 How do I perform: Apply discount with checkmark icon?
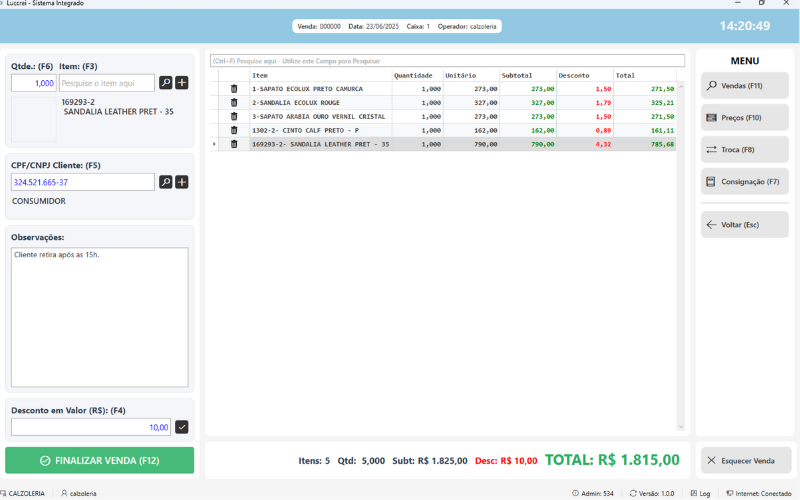point(182,427)
